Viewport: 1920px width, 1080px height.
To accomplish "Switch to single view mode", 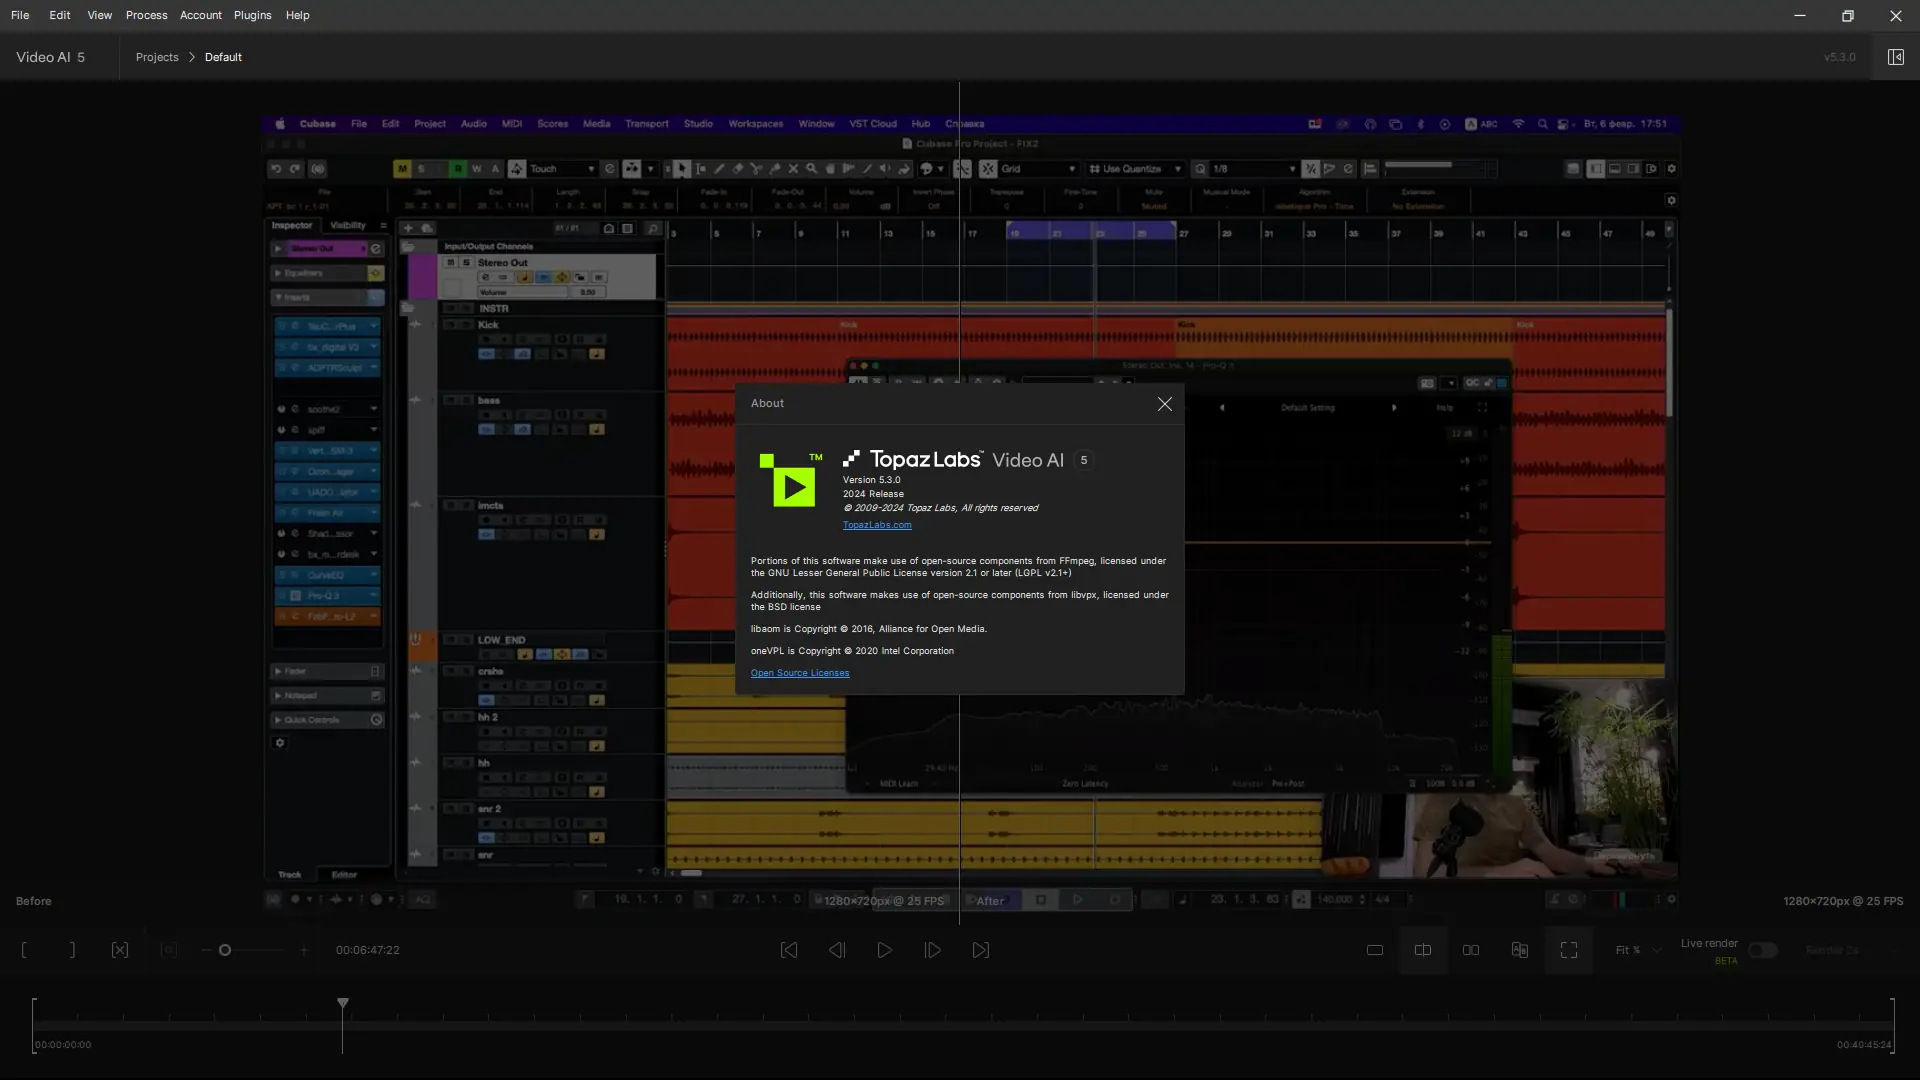I will coord(1375,950).
